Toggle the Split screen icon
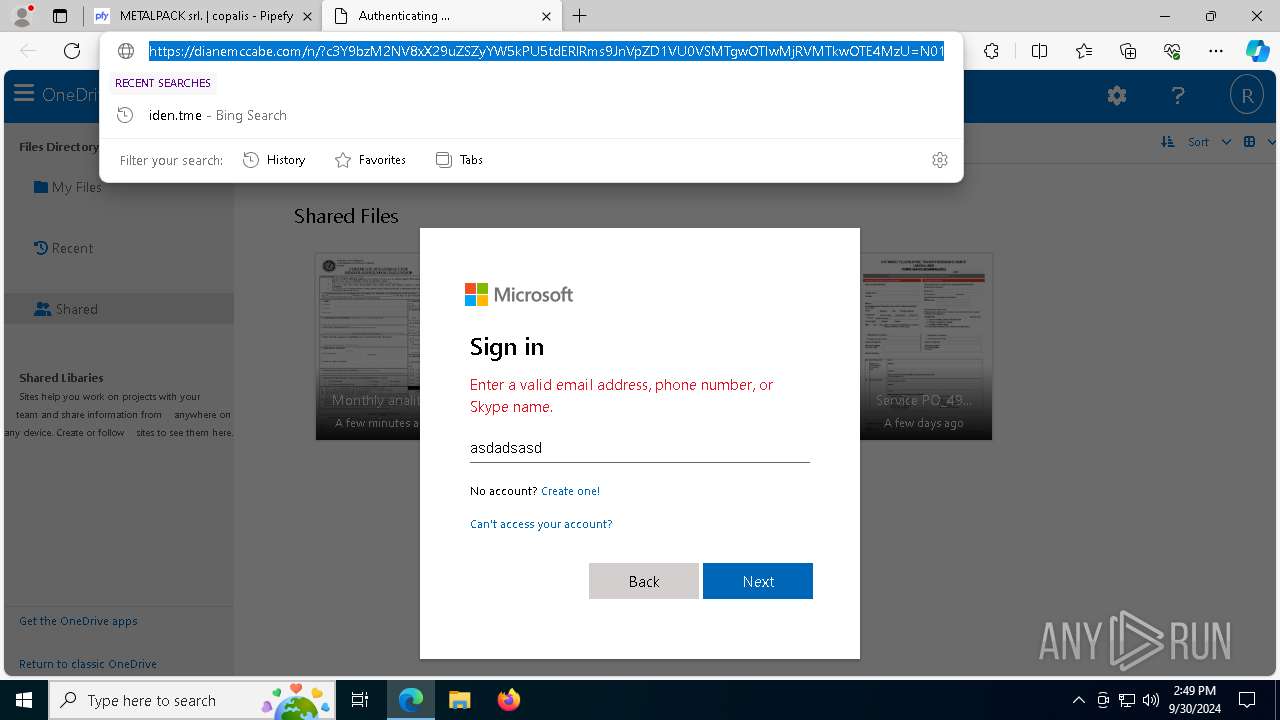This screenshot has height=720, width=1280. click(1039, 51)
